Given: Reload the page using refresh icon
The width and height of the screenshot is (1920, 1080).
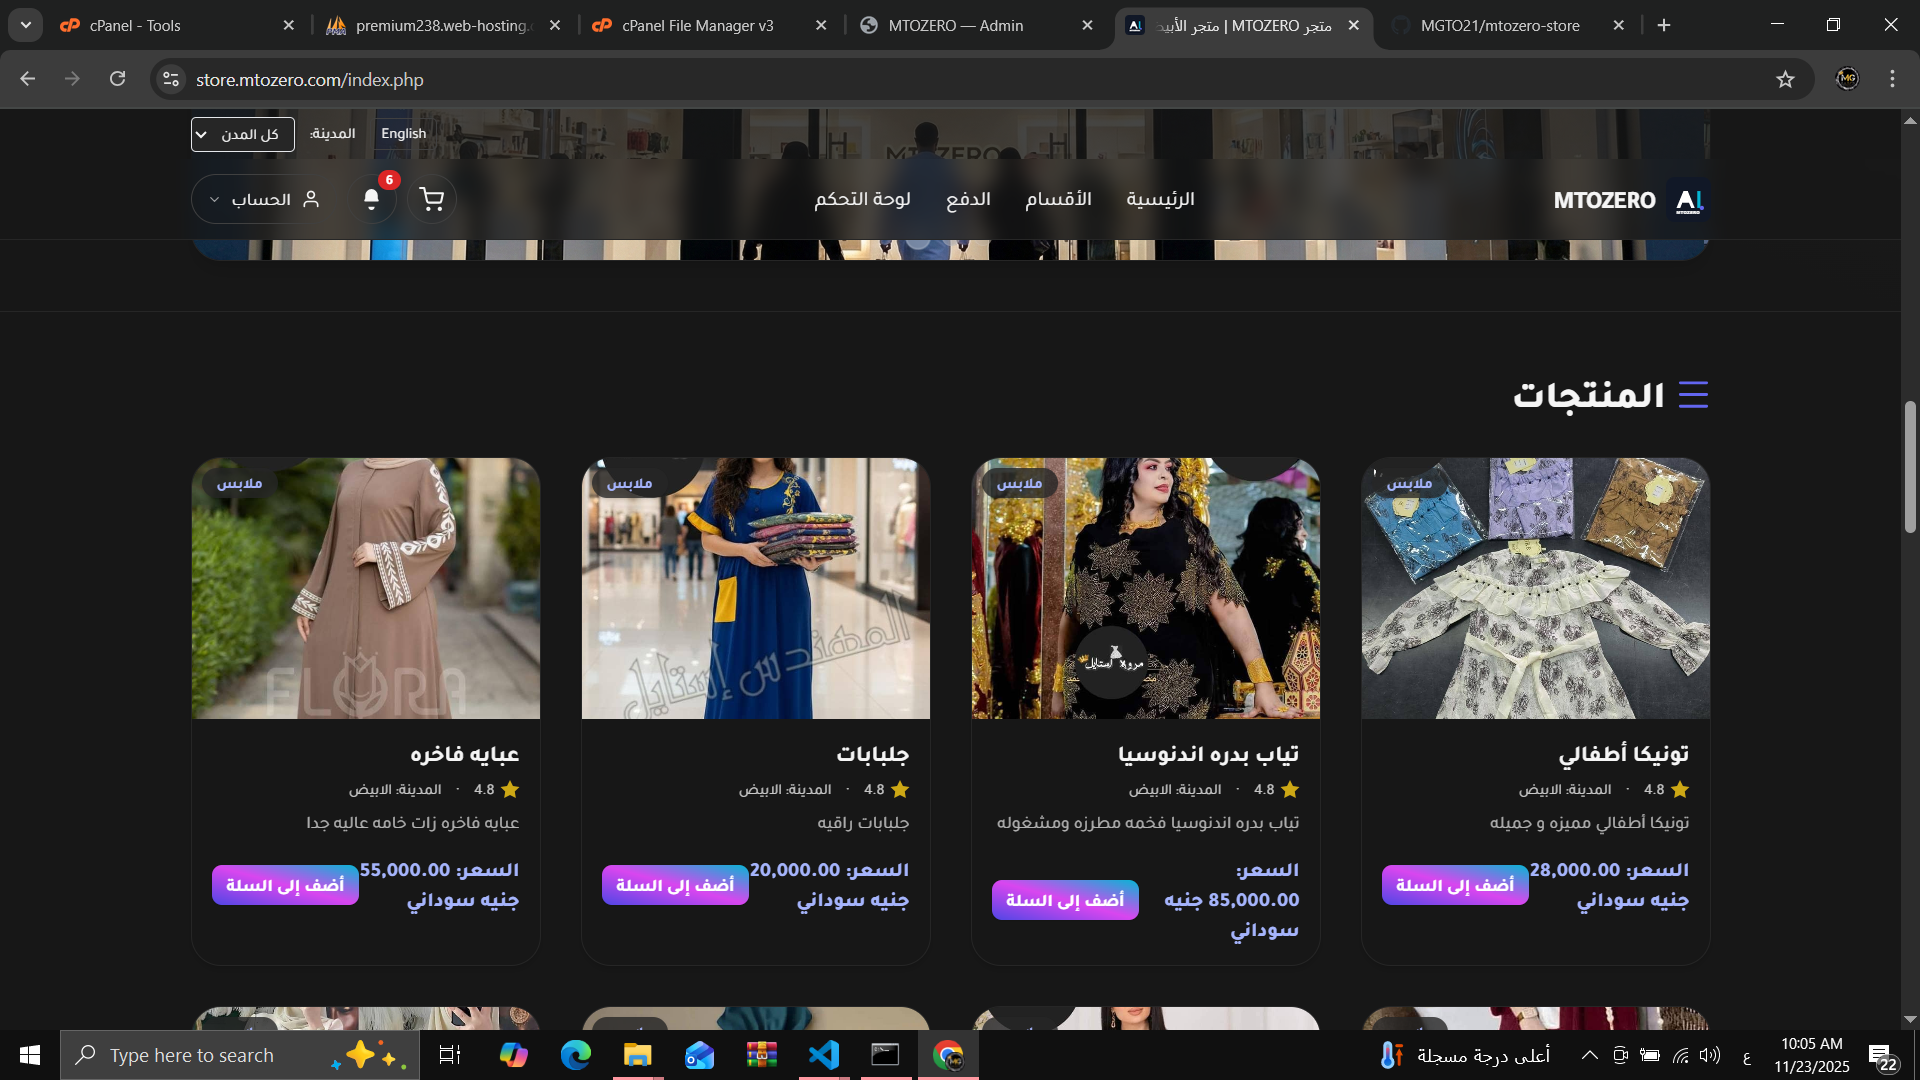Looking at the screenshot, I should [118, 79].
